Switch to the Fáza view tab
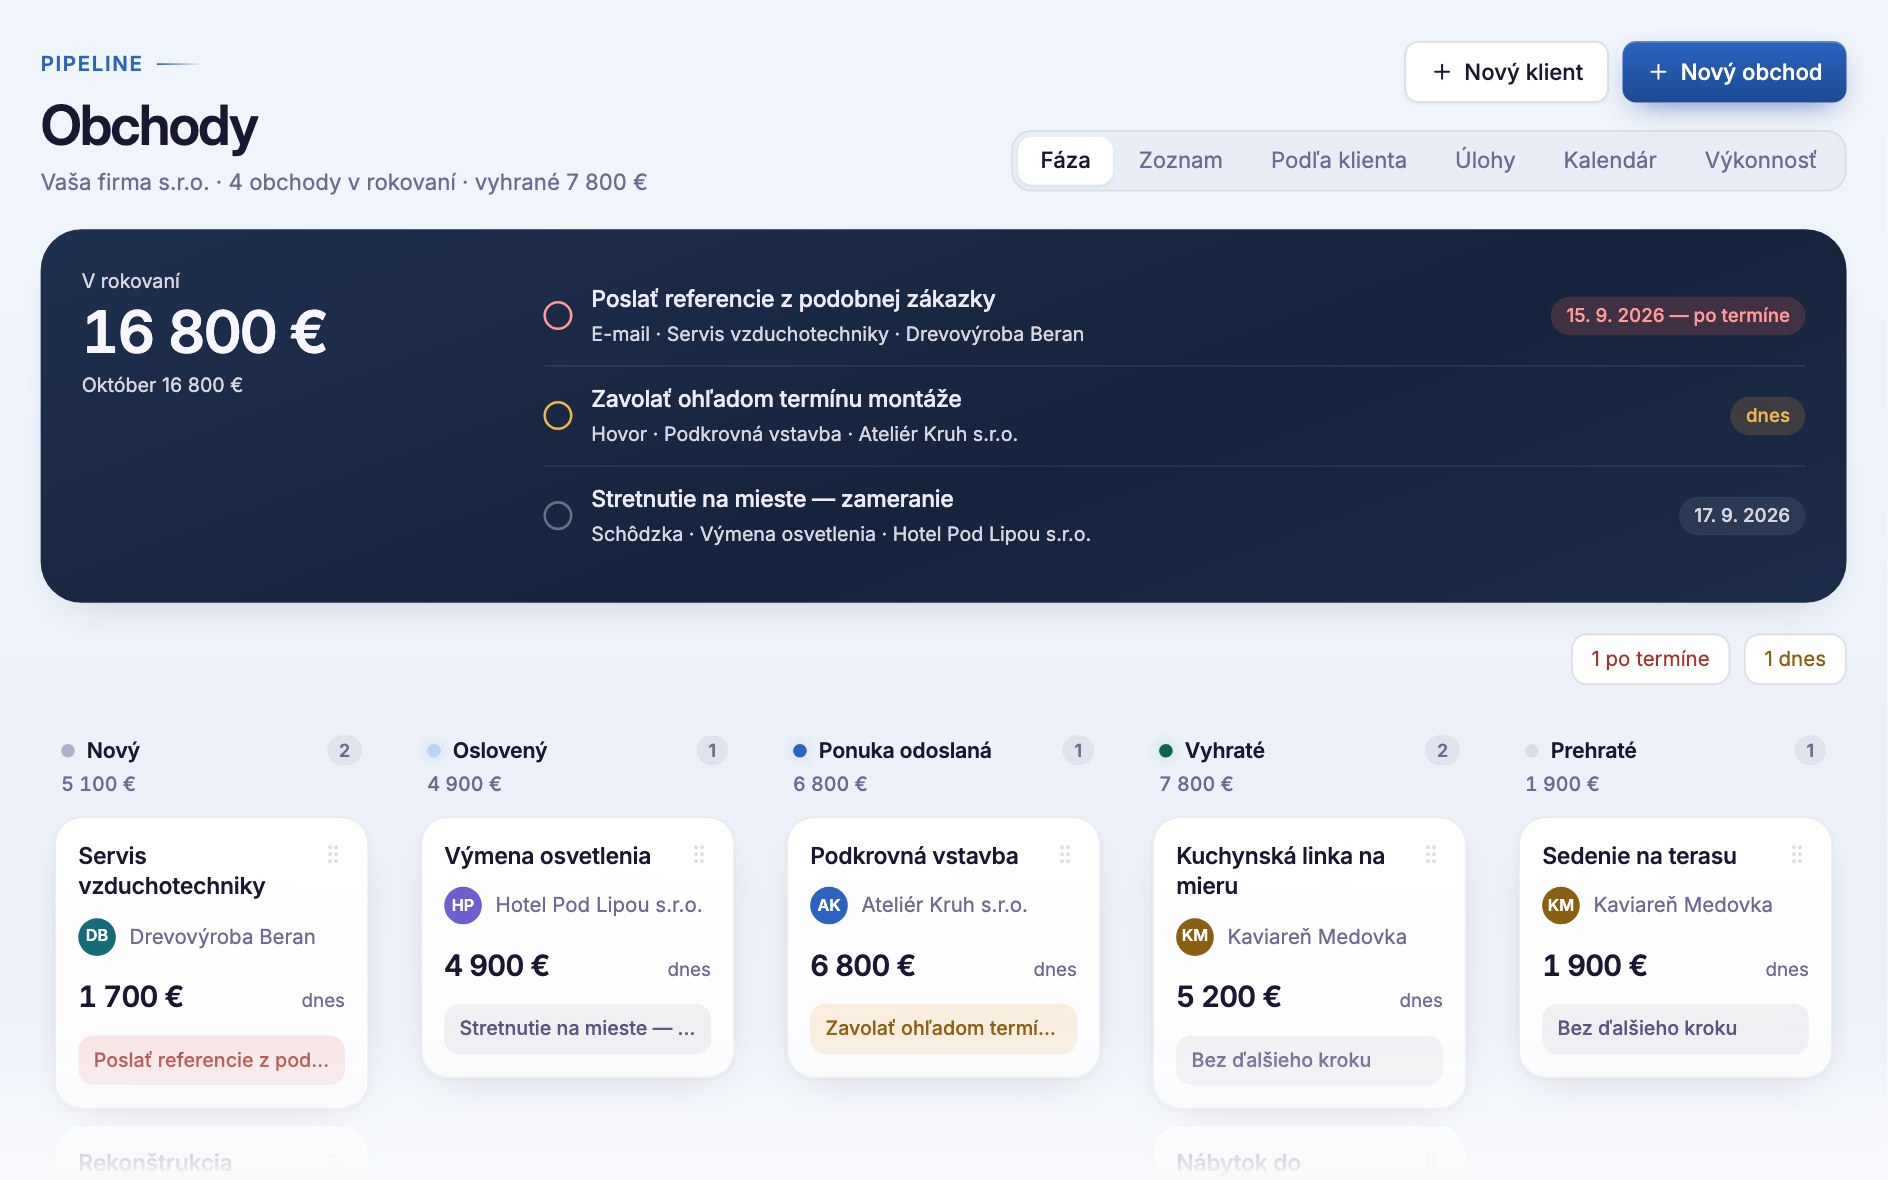The width and height of the screenshot is (1888, 1180). tap(1065, 160)
